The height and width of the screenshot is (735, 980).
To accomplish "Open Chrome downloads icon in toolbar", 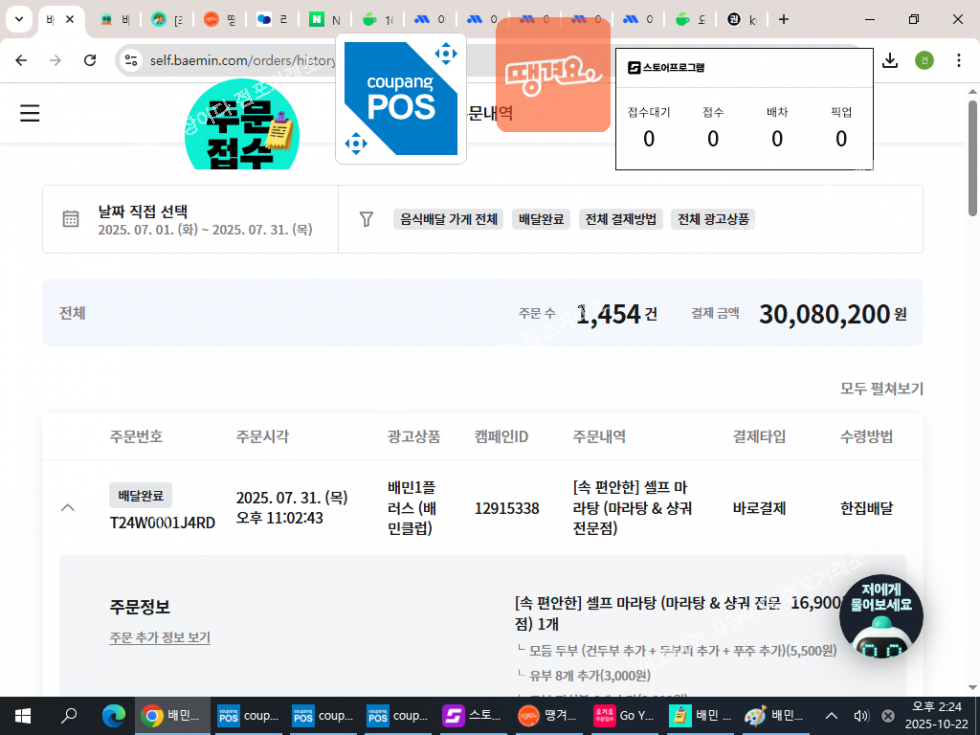I will pos(889,61).
